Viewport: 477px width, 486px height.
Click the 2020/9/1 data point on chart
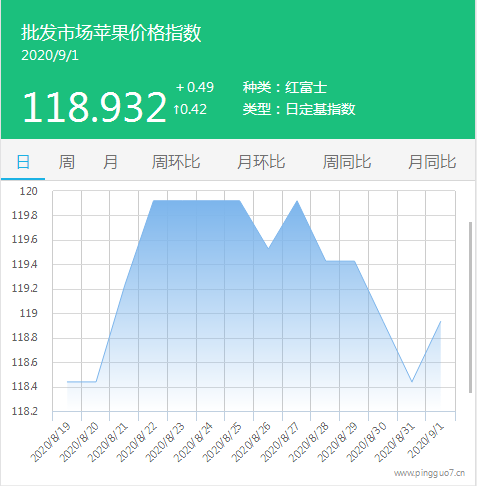pyautogui.click(x=441, y=322)
